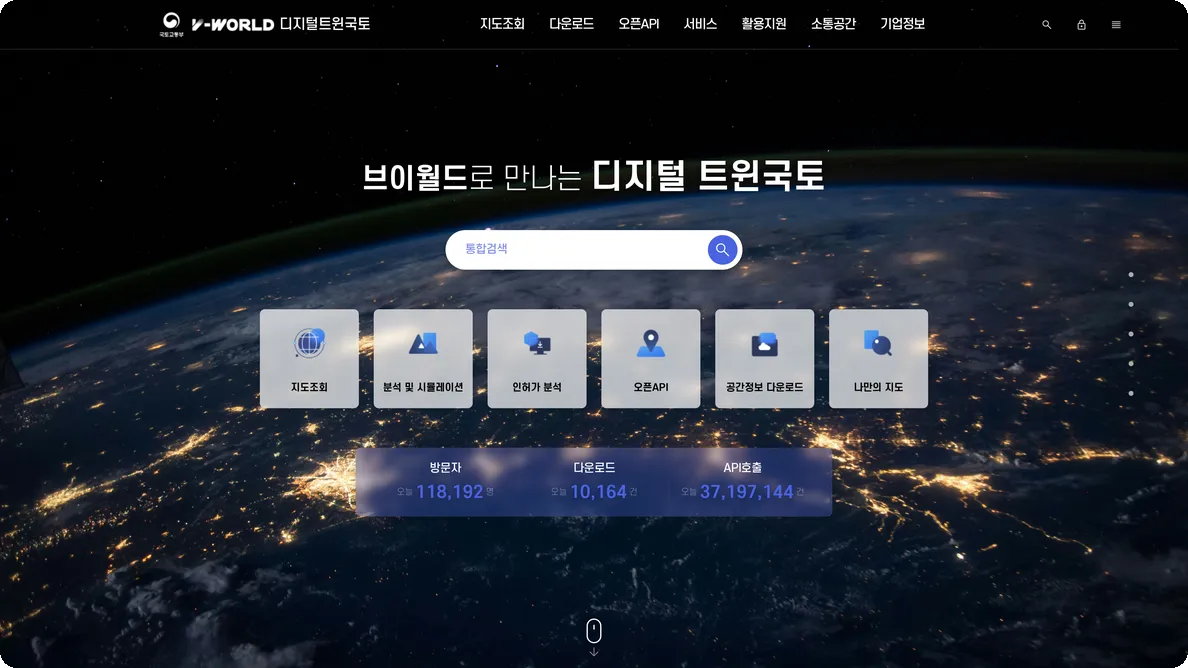Open the 서비스 menu
The height and width of the screenshot is (668, 1188).
coord(700,24)
